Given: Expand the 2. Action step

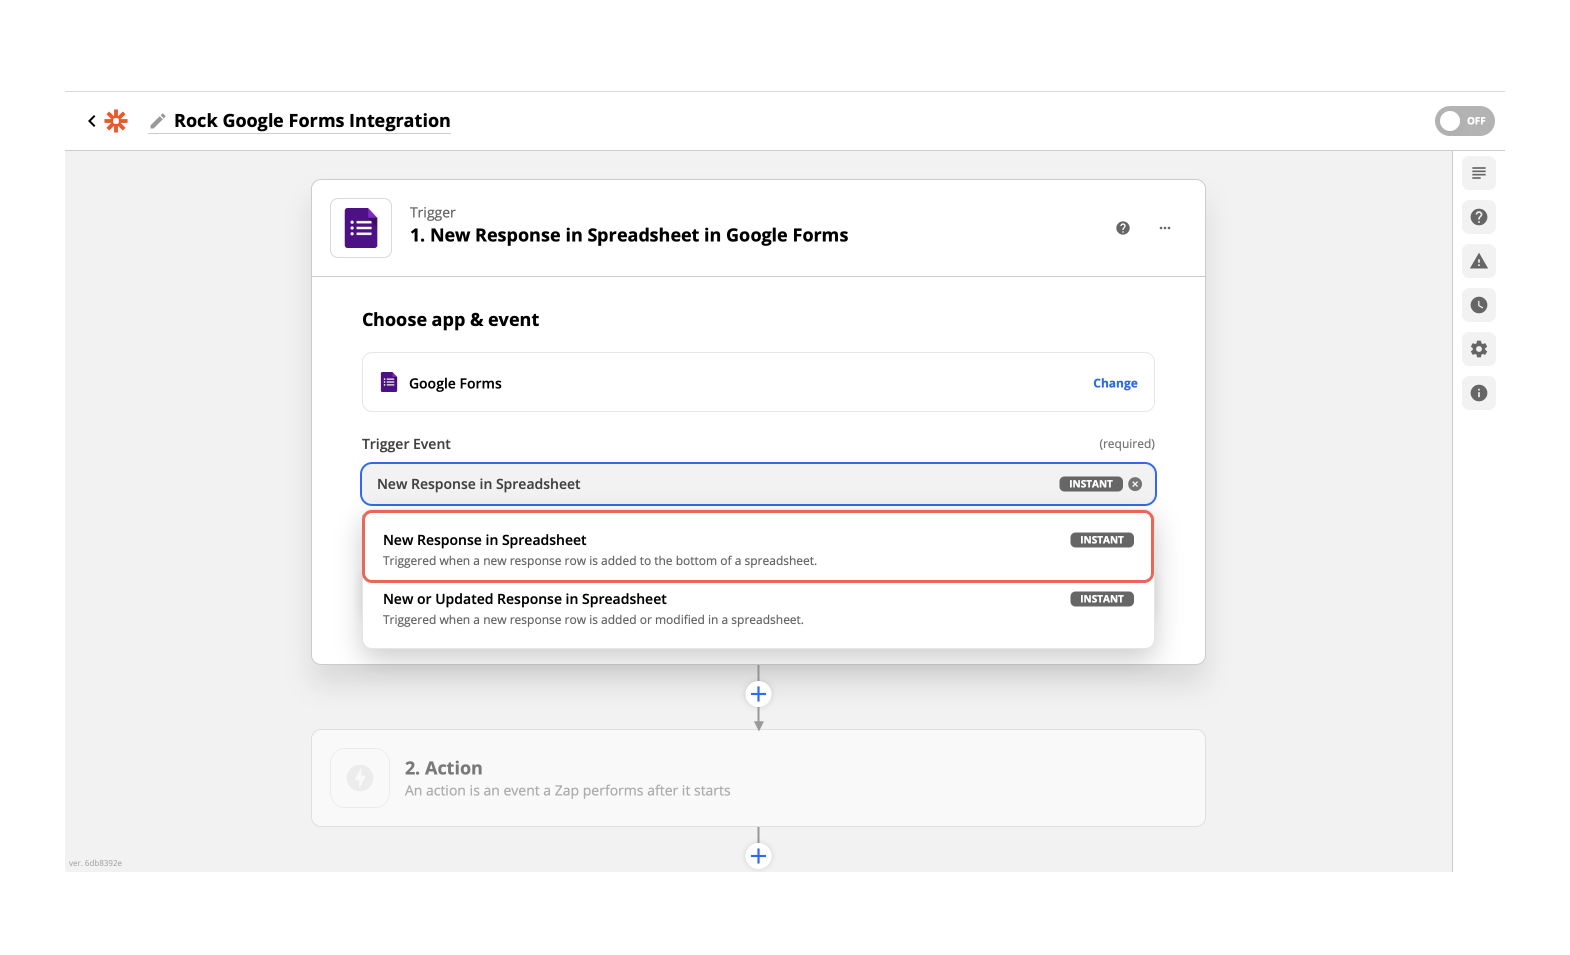Looking at the screenshot, I should [757, 778].
